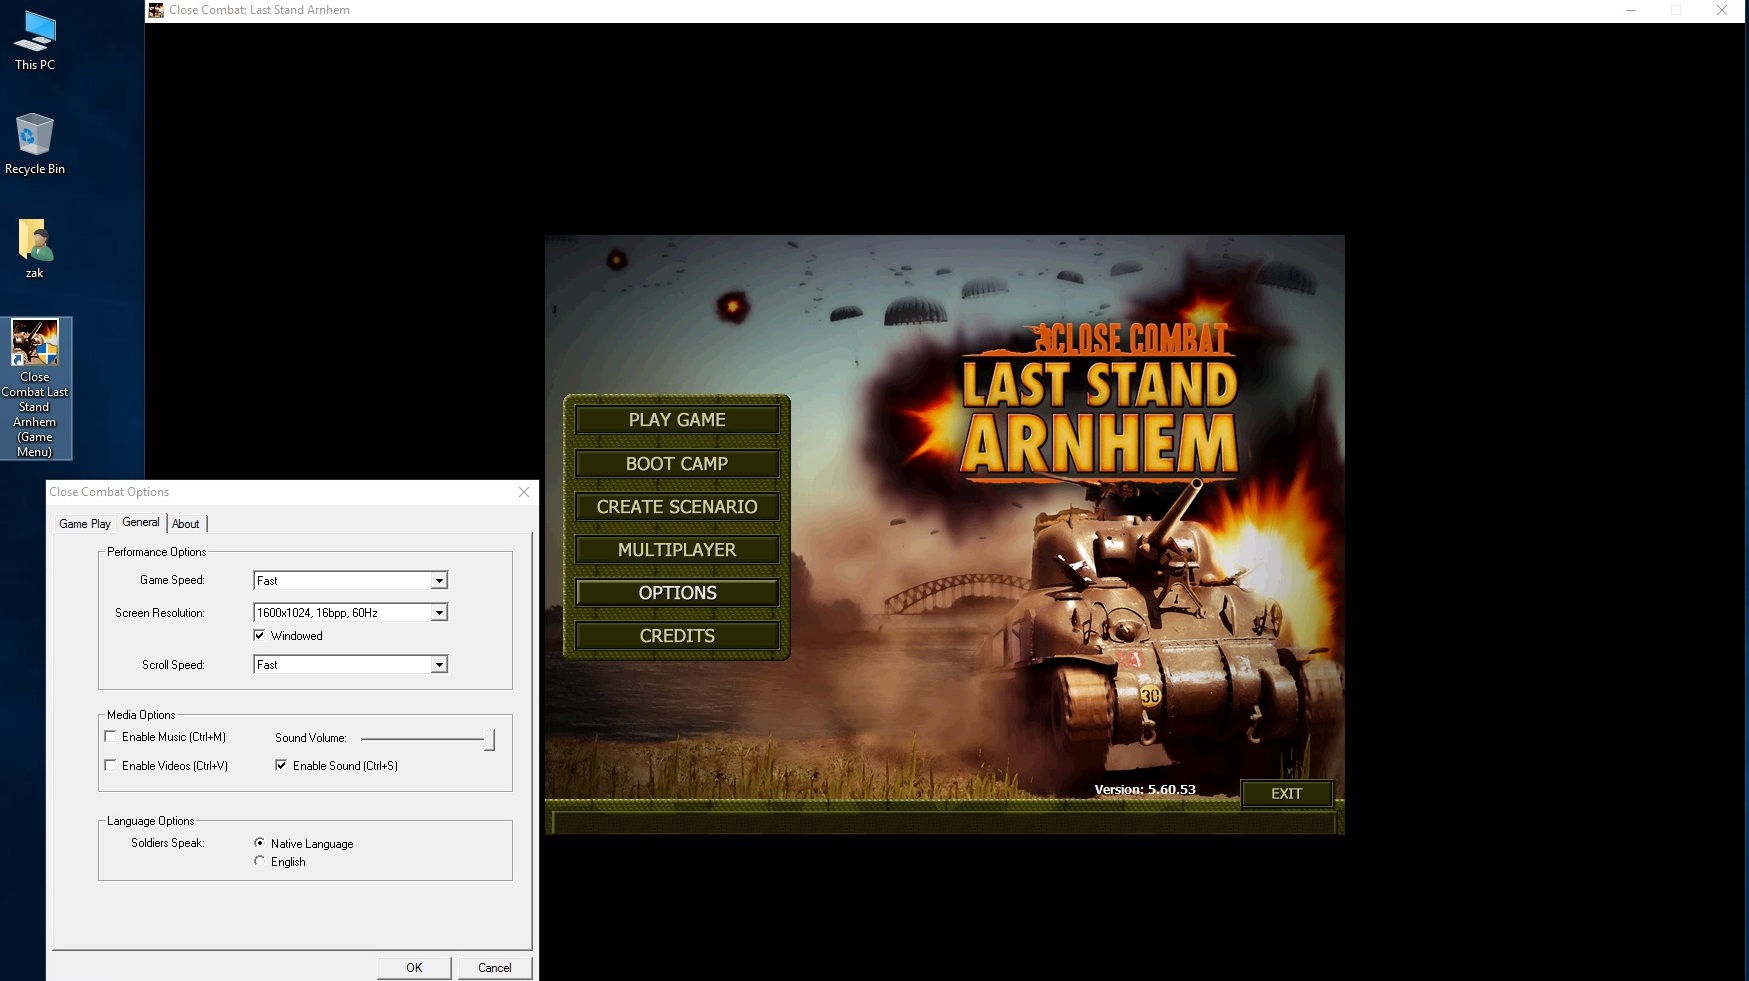The height and width of the screenshot is (981, 1749).
Task: Click the EXIT button in game
Action: 1287,794
